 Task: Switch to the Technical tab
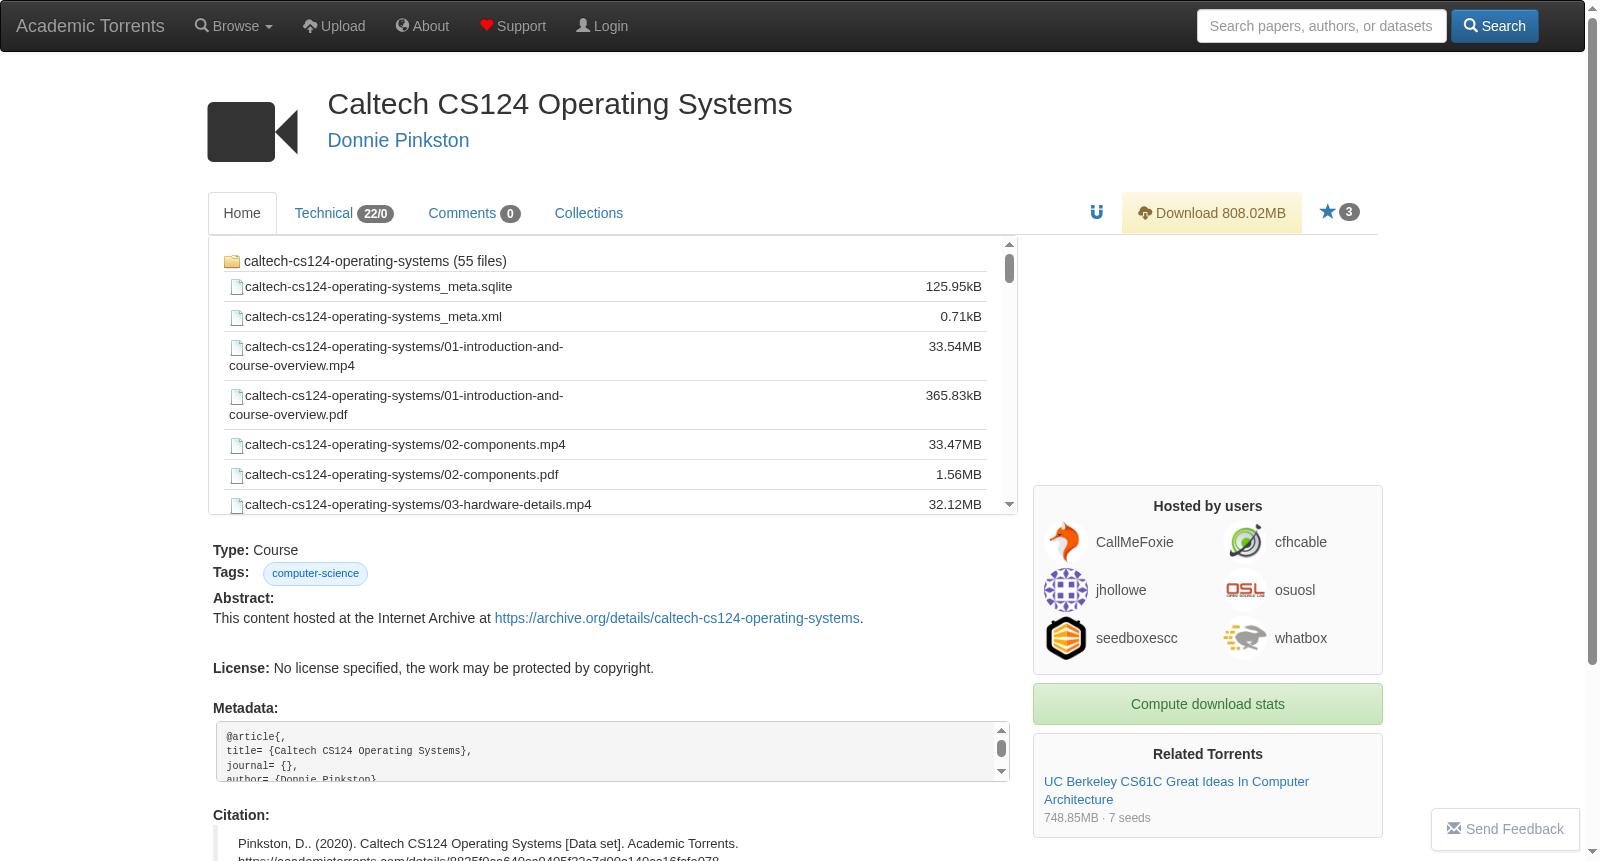click(x=344, y=213)
